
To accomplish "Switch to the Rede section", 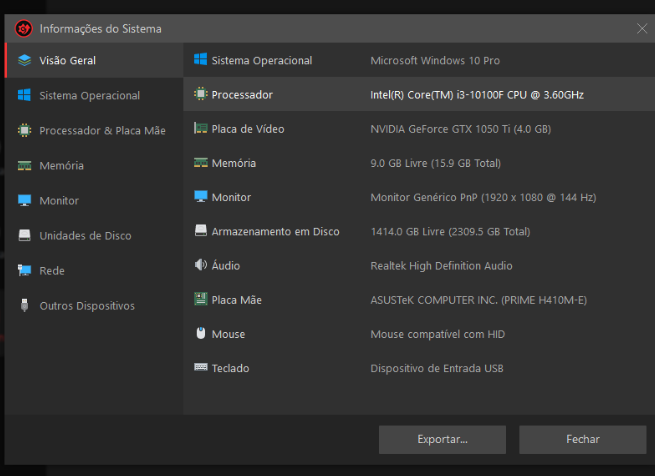I will (x=94, y=271).
